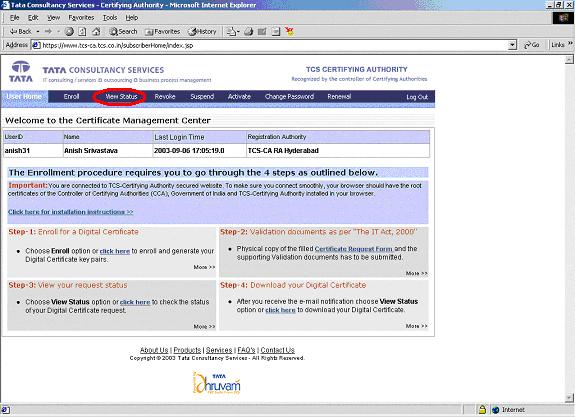Open the Edit menu
This screenshot has height=418, width=575.
[33, 18]
